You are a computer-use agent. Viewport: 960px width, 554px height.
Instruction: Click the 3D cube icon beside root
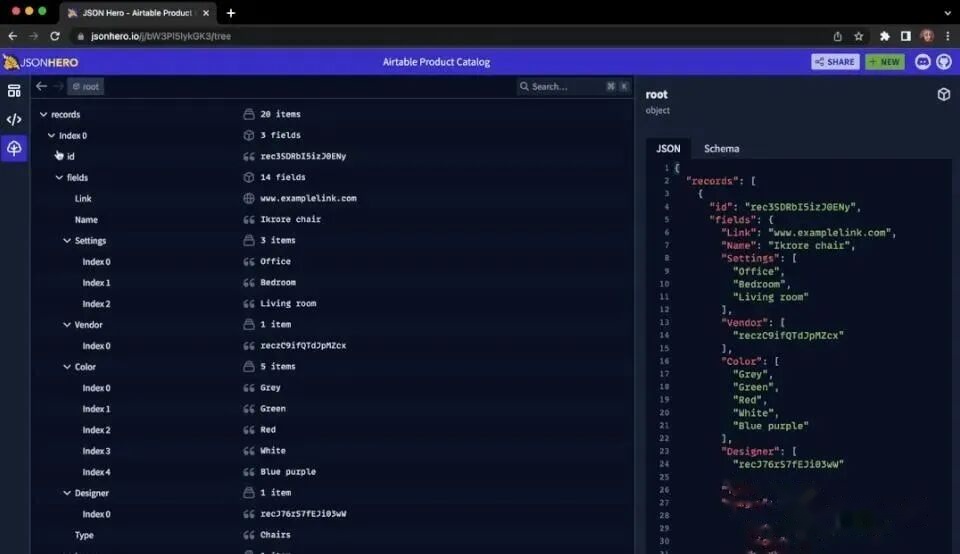943,94
